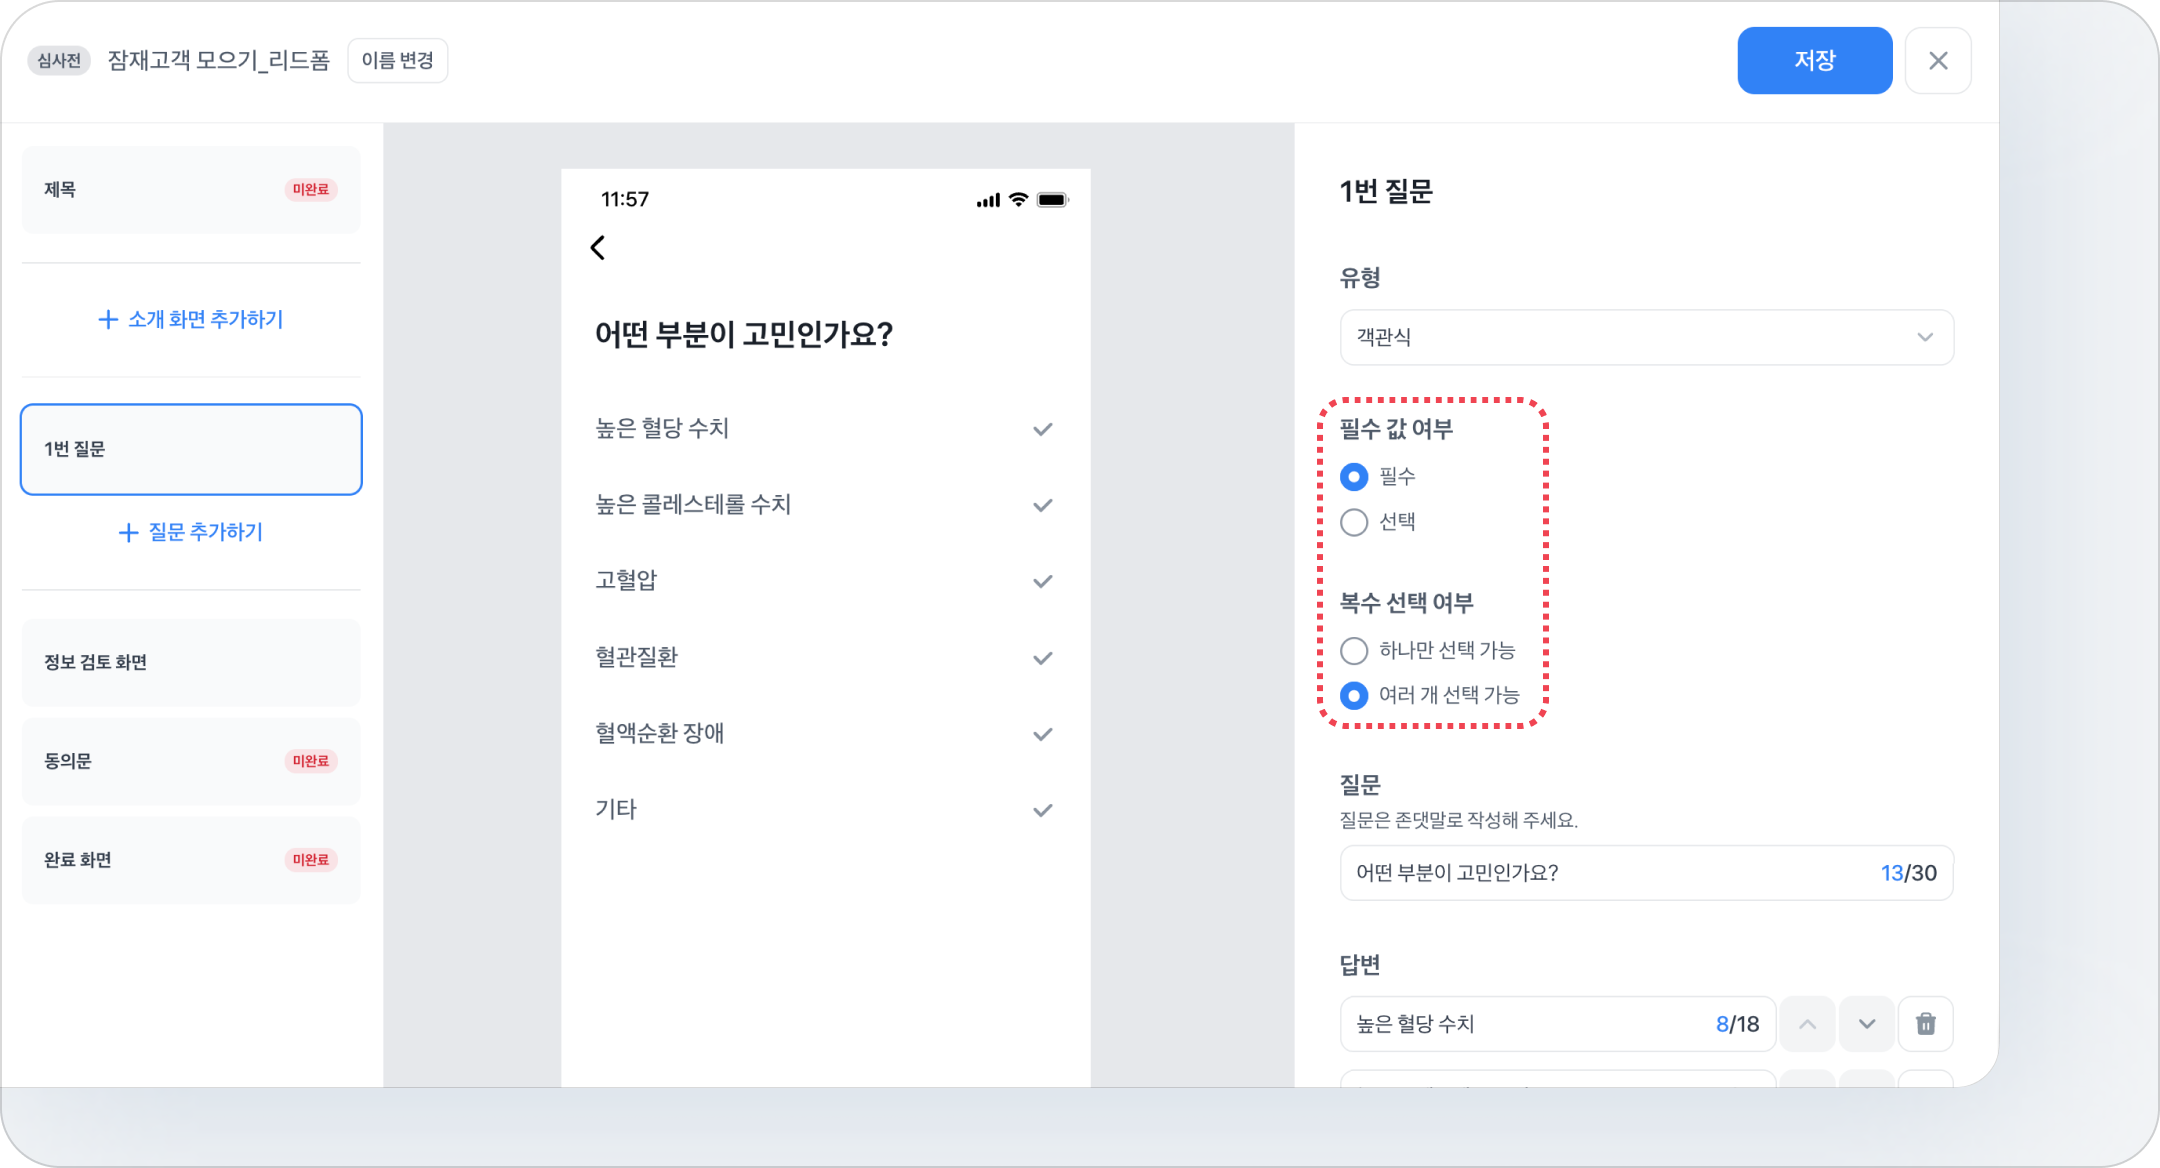Click the X close icon beside 저장

(1937, 61)
